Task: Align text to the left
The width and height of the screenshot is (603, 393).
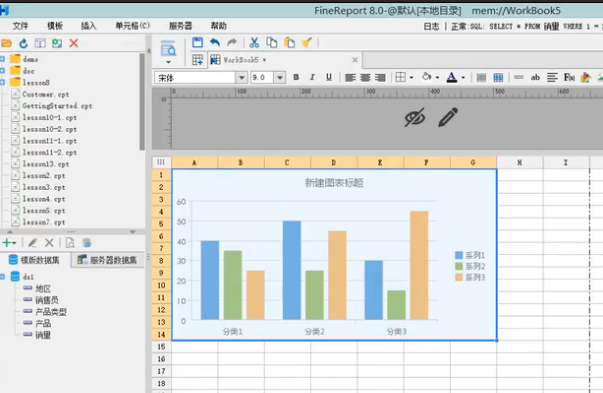Action: tap(350, 78)
